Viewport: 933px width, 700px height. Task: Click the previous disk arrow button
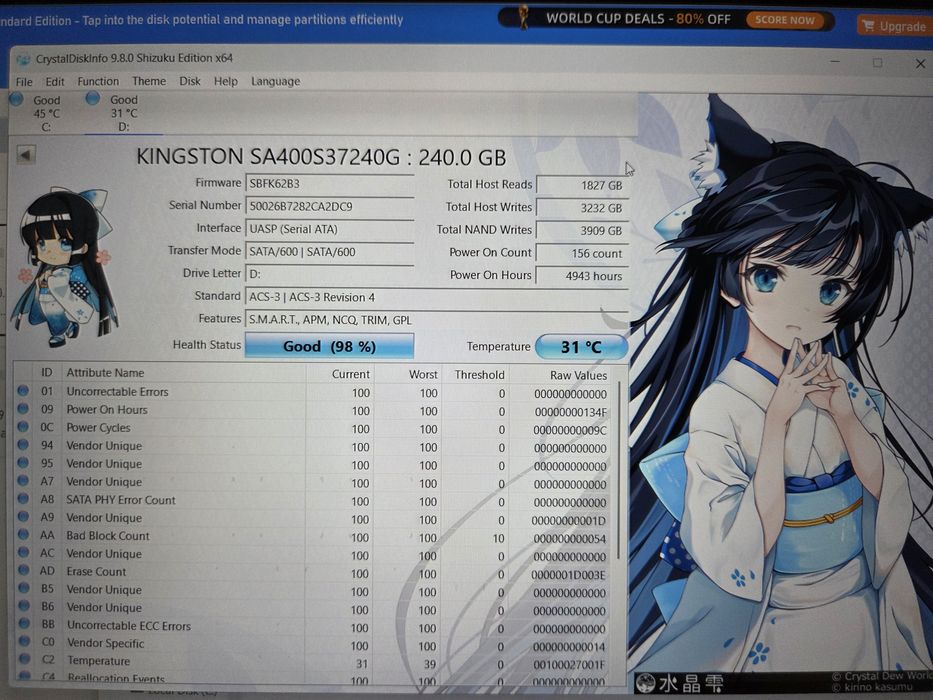pyautogui.click(x=26, y=155)
